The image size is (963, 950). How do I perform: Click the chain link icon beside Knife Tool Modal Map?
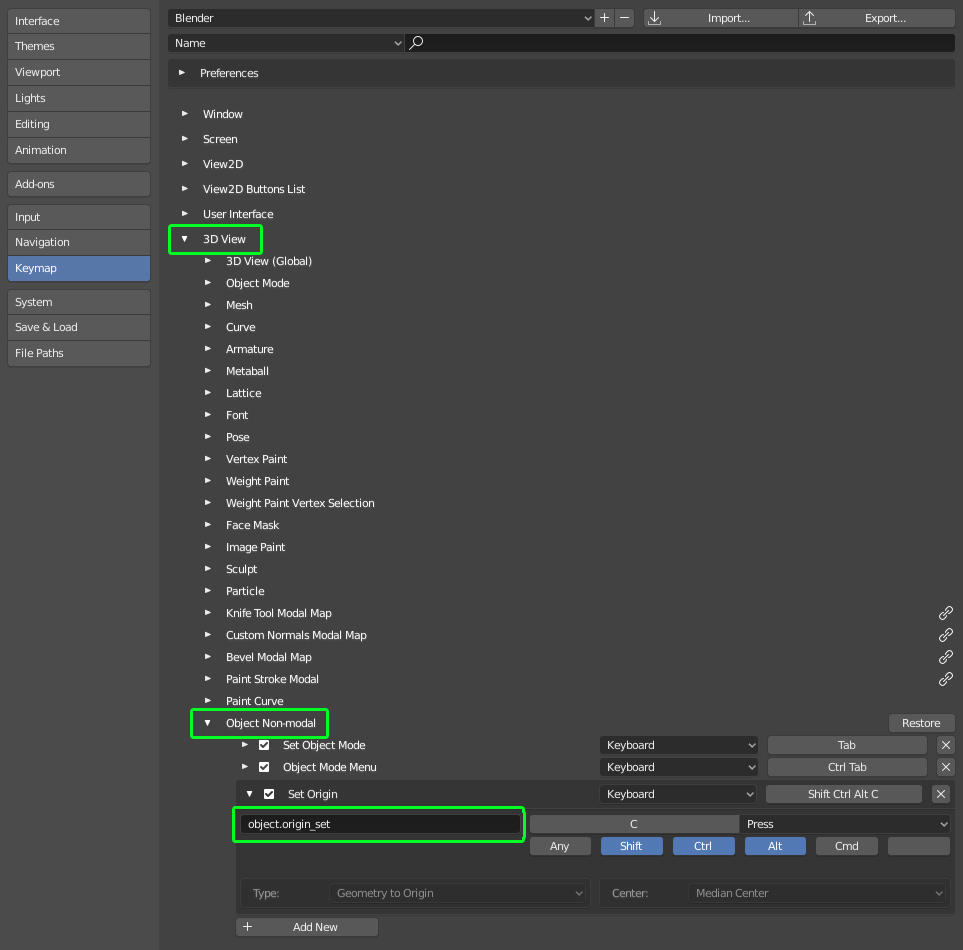[945, 613]
